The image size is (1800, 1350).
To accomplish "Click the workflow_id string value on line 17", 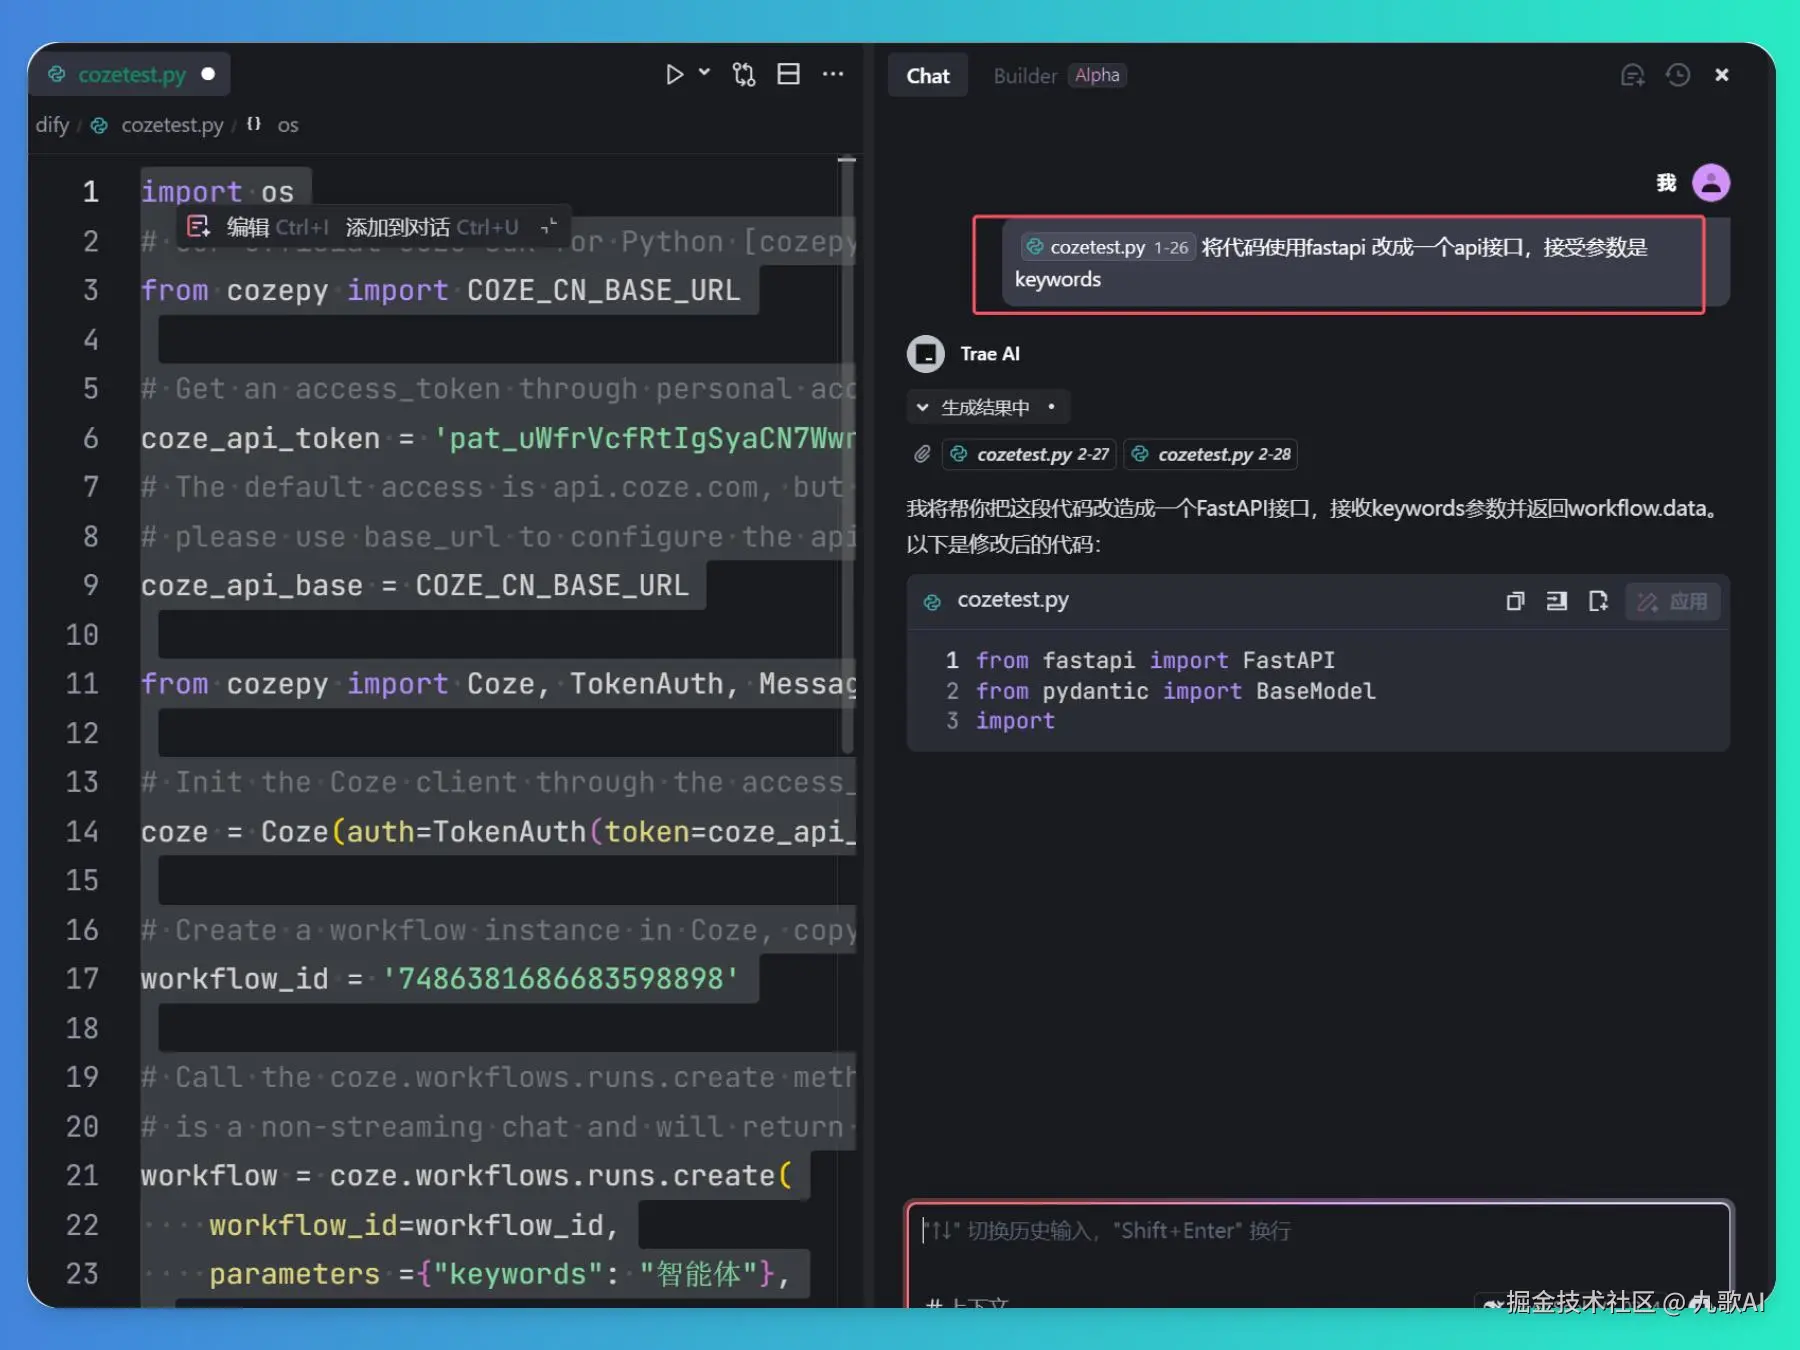I will [x=560, y=979].
